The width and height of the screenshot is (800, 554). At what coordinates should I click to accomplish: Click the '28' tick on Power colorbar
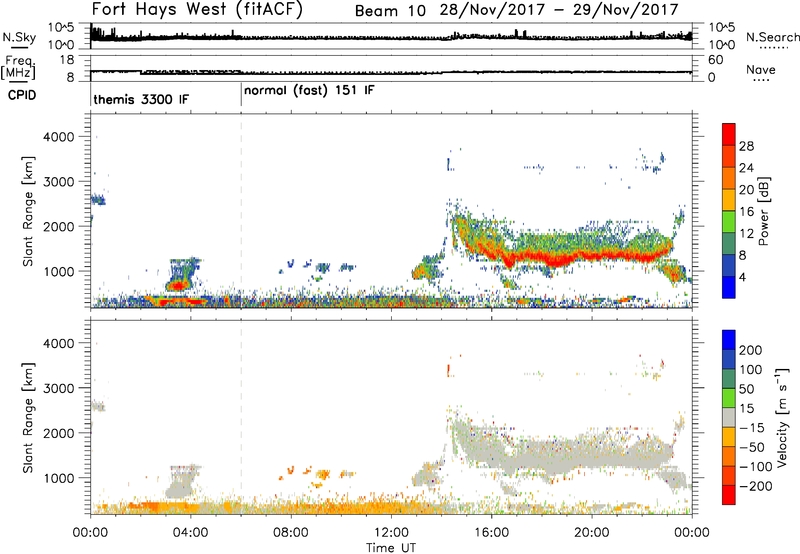tap(746, 146)
